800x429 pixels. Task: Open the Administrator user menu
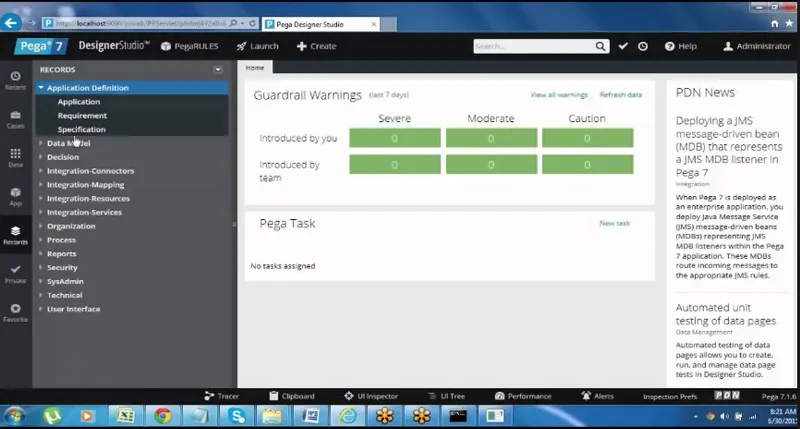click(757, 46)
